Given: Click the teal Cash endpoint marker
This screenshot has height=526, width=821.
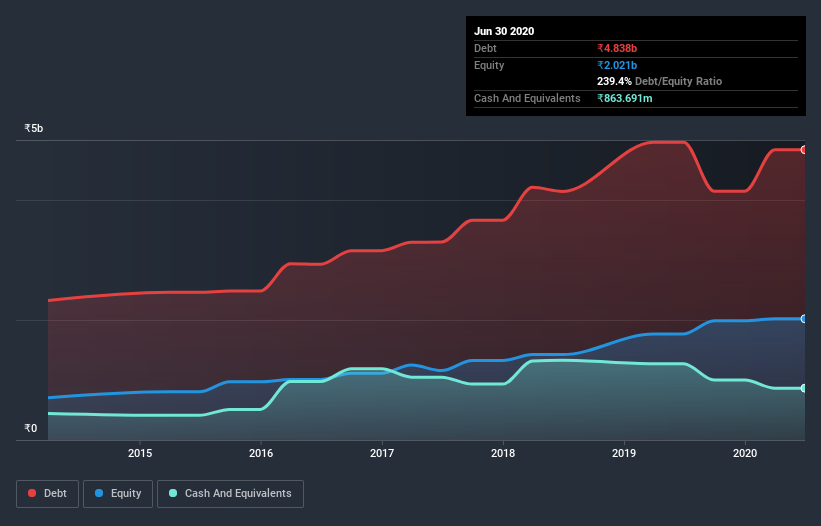Looking at the screenshot, I should click(804, 388).
